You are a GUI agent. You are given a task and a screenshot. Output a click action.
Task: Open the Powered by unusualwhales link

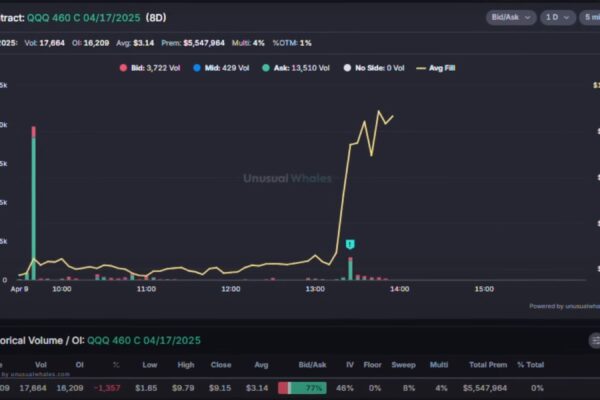coord(564,306)
